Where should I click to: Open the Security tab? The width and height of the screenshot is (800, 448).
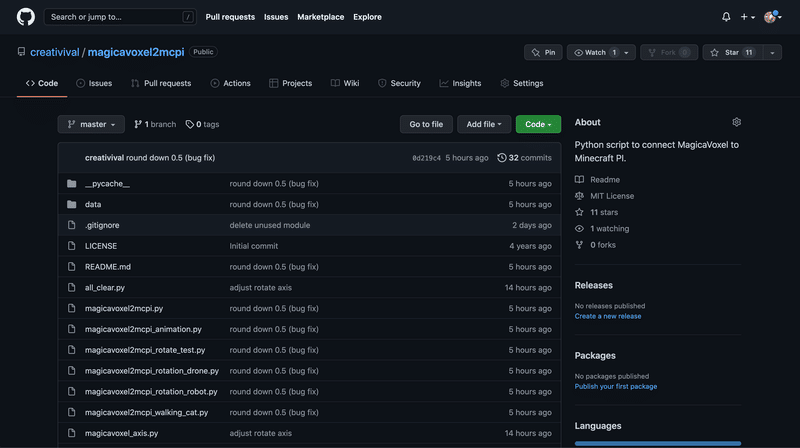pyautogui.click(x=399, y=83)
